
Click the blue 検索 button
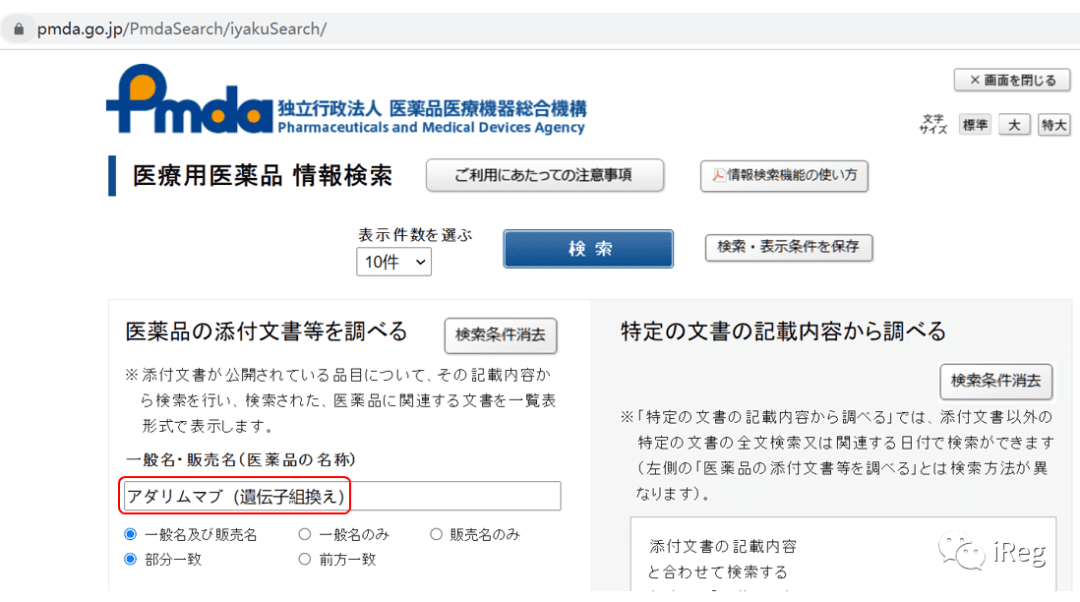click(x=588, y=249)
